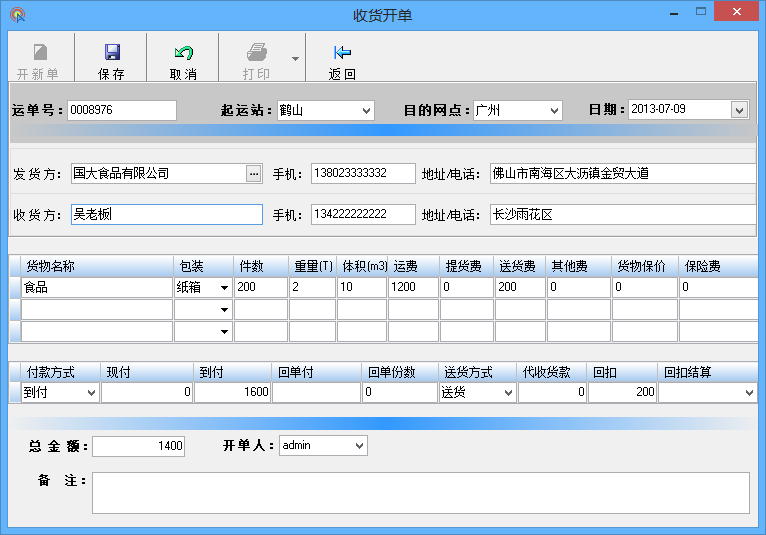Click the Save (保存) toolbar icon

112,53
